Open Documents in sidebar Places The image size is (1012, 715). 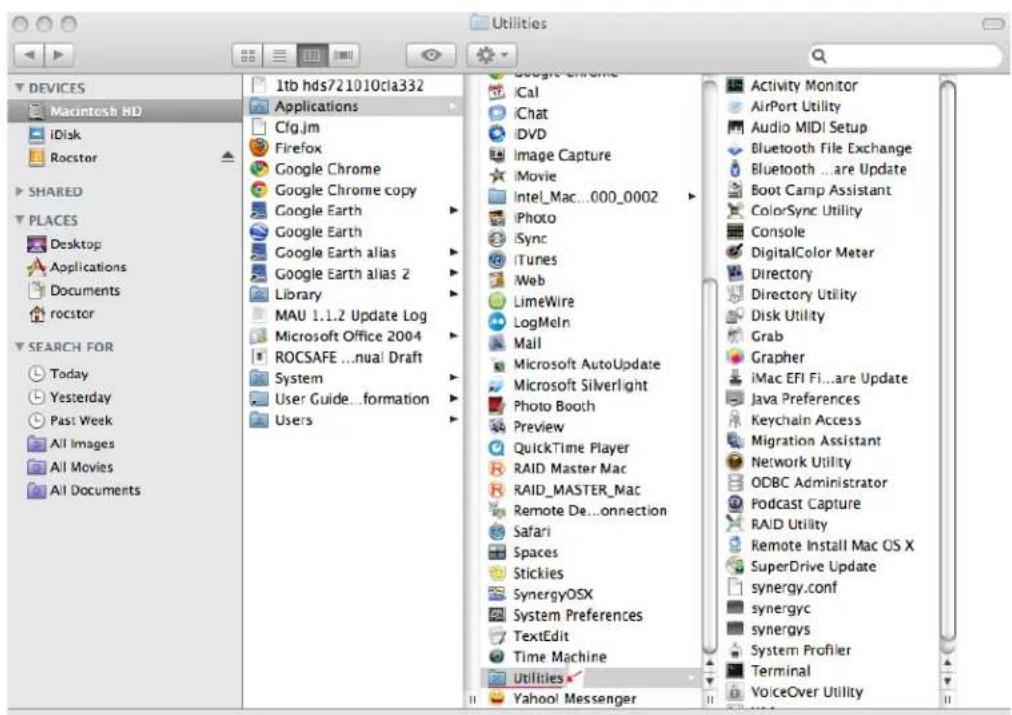pyautogui.click(x=85, y=290)
